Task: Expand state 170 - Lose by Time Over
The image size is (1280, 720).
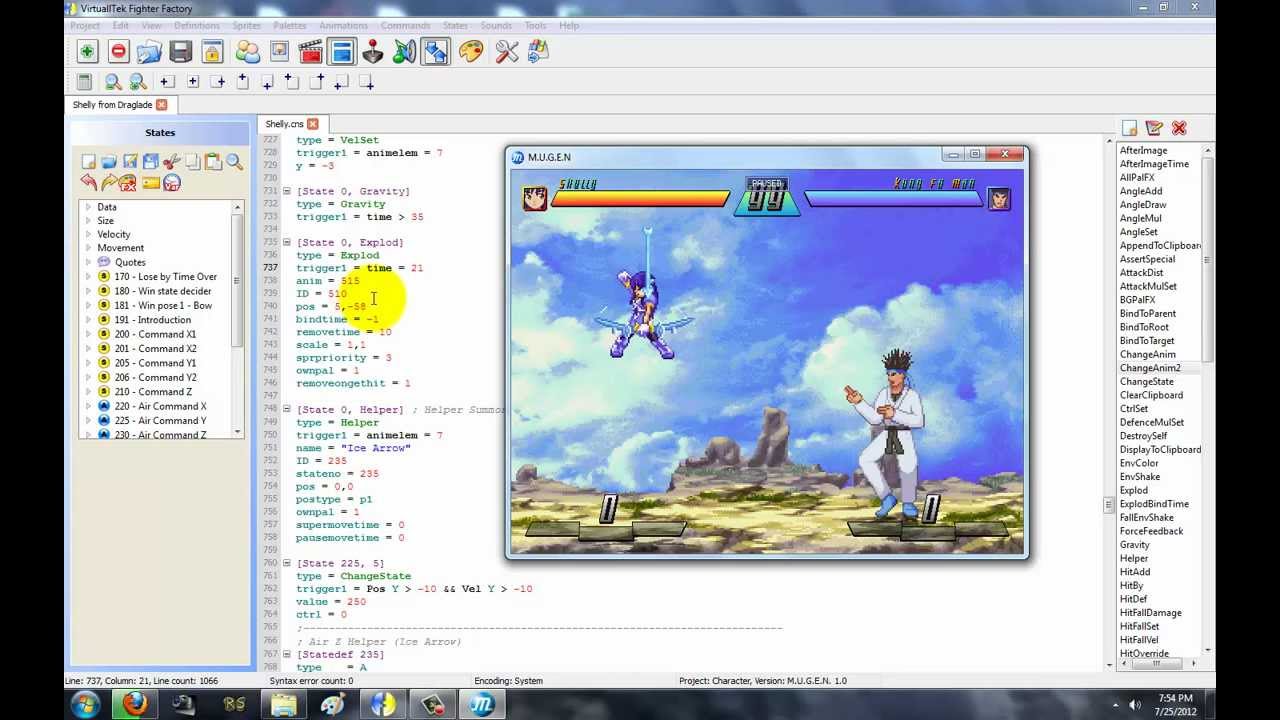Action: coord(87,276)
